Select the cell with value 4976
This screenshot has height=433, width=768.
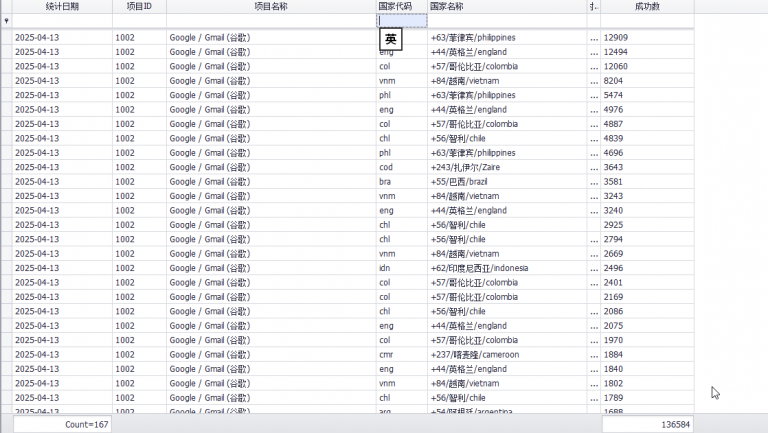pos(647,110)
